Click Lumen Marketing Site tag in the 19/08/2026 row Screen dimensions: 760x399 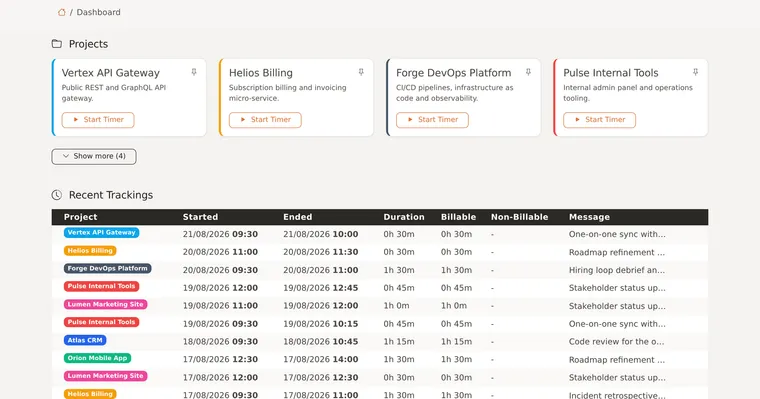click(106, 304)
